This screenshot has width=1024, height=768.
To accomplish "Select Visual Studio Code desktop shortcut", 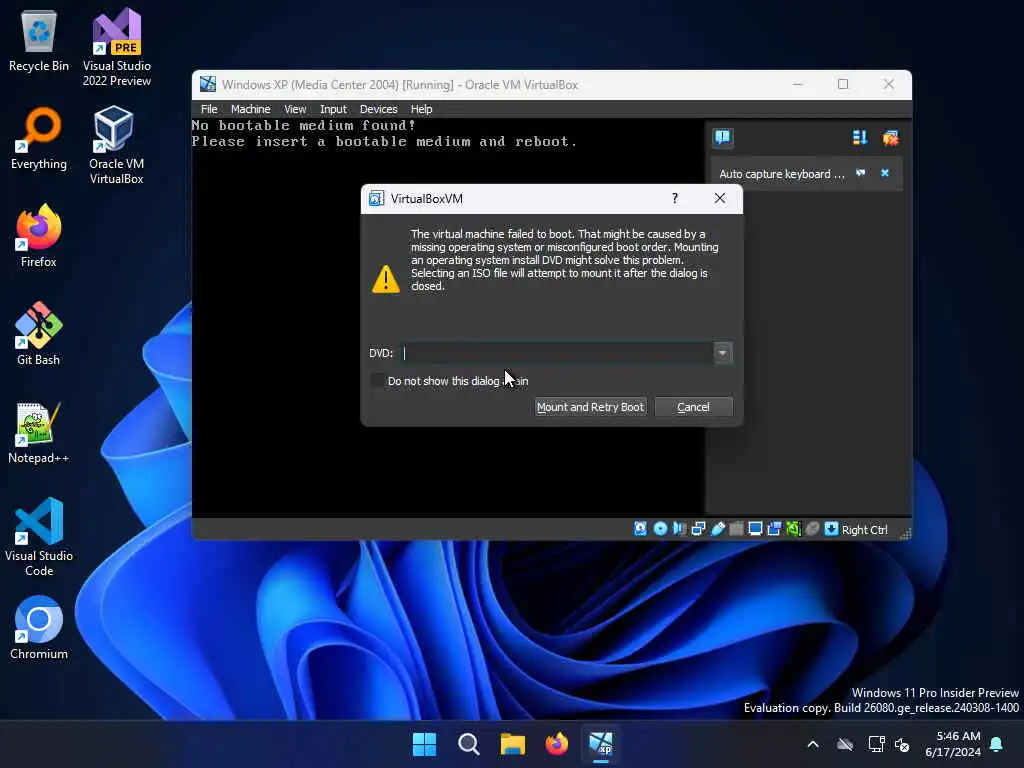I will point(39,537).
